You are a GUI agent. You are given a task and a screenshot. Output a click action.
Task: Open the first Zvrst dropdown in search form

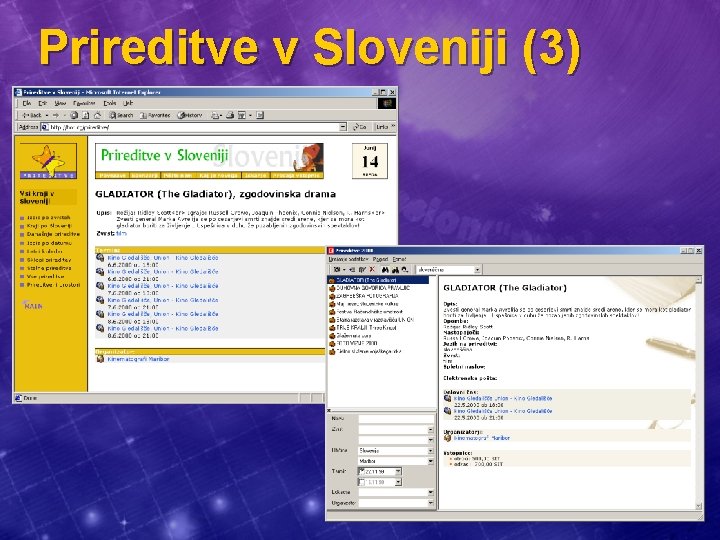[430, 429]
